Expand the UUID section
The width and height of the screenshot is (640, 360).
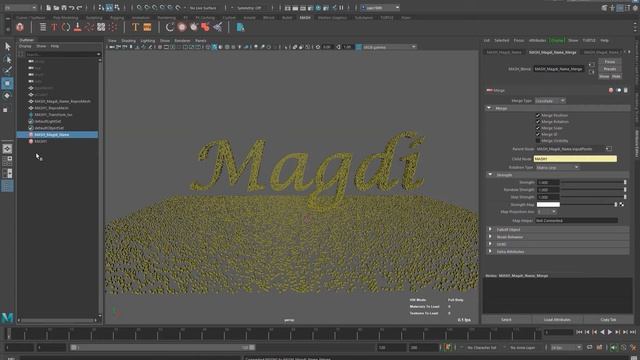[490, 244]
